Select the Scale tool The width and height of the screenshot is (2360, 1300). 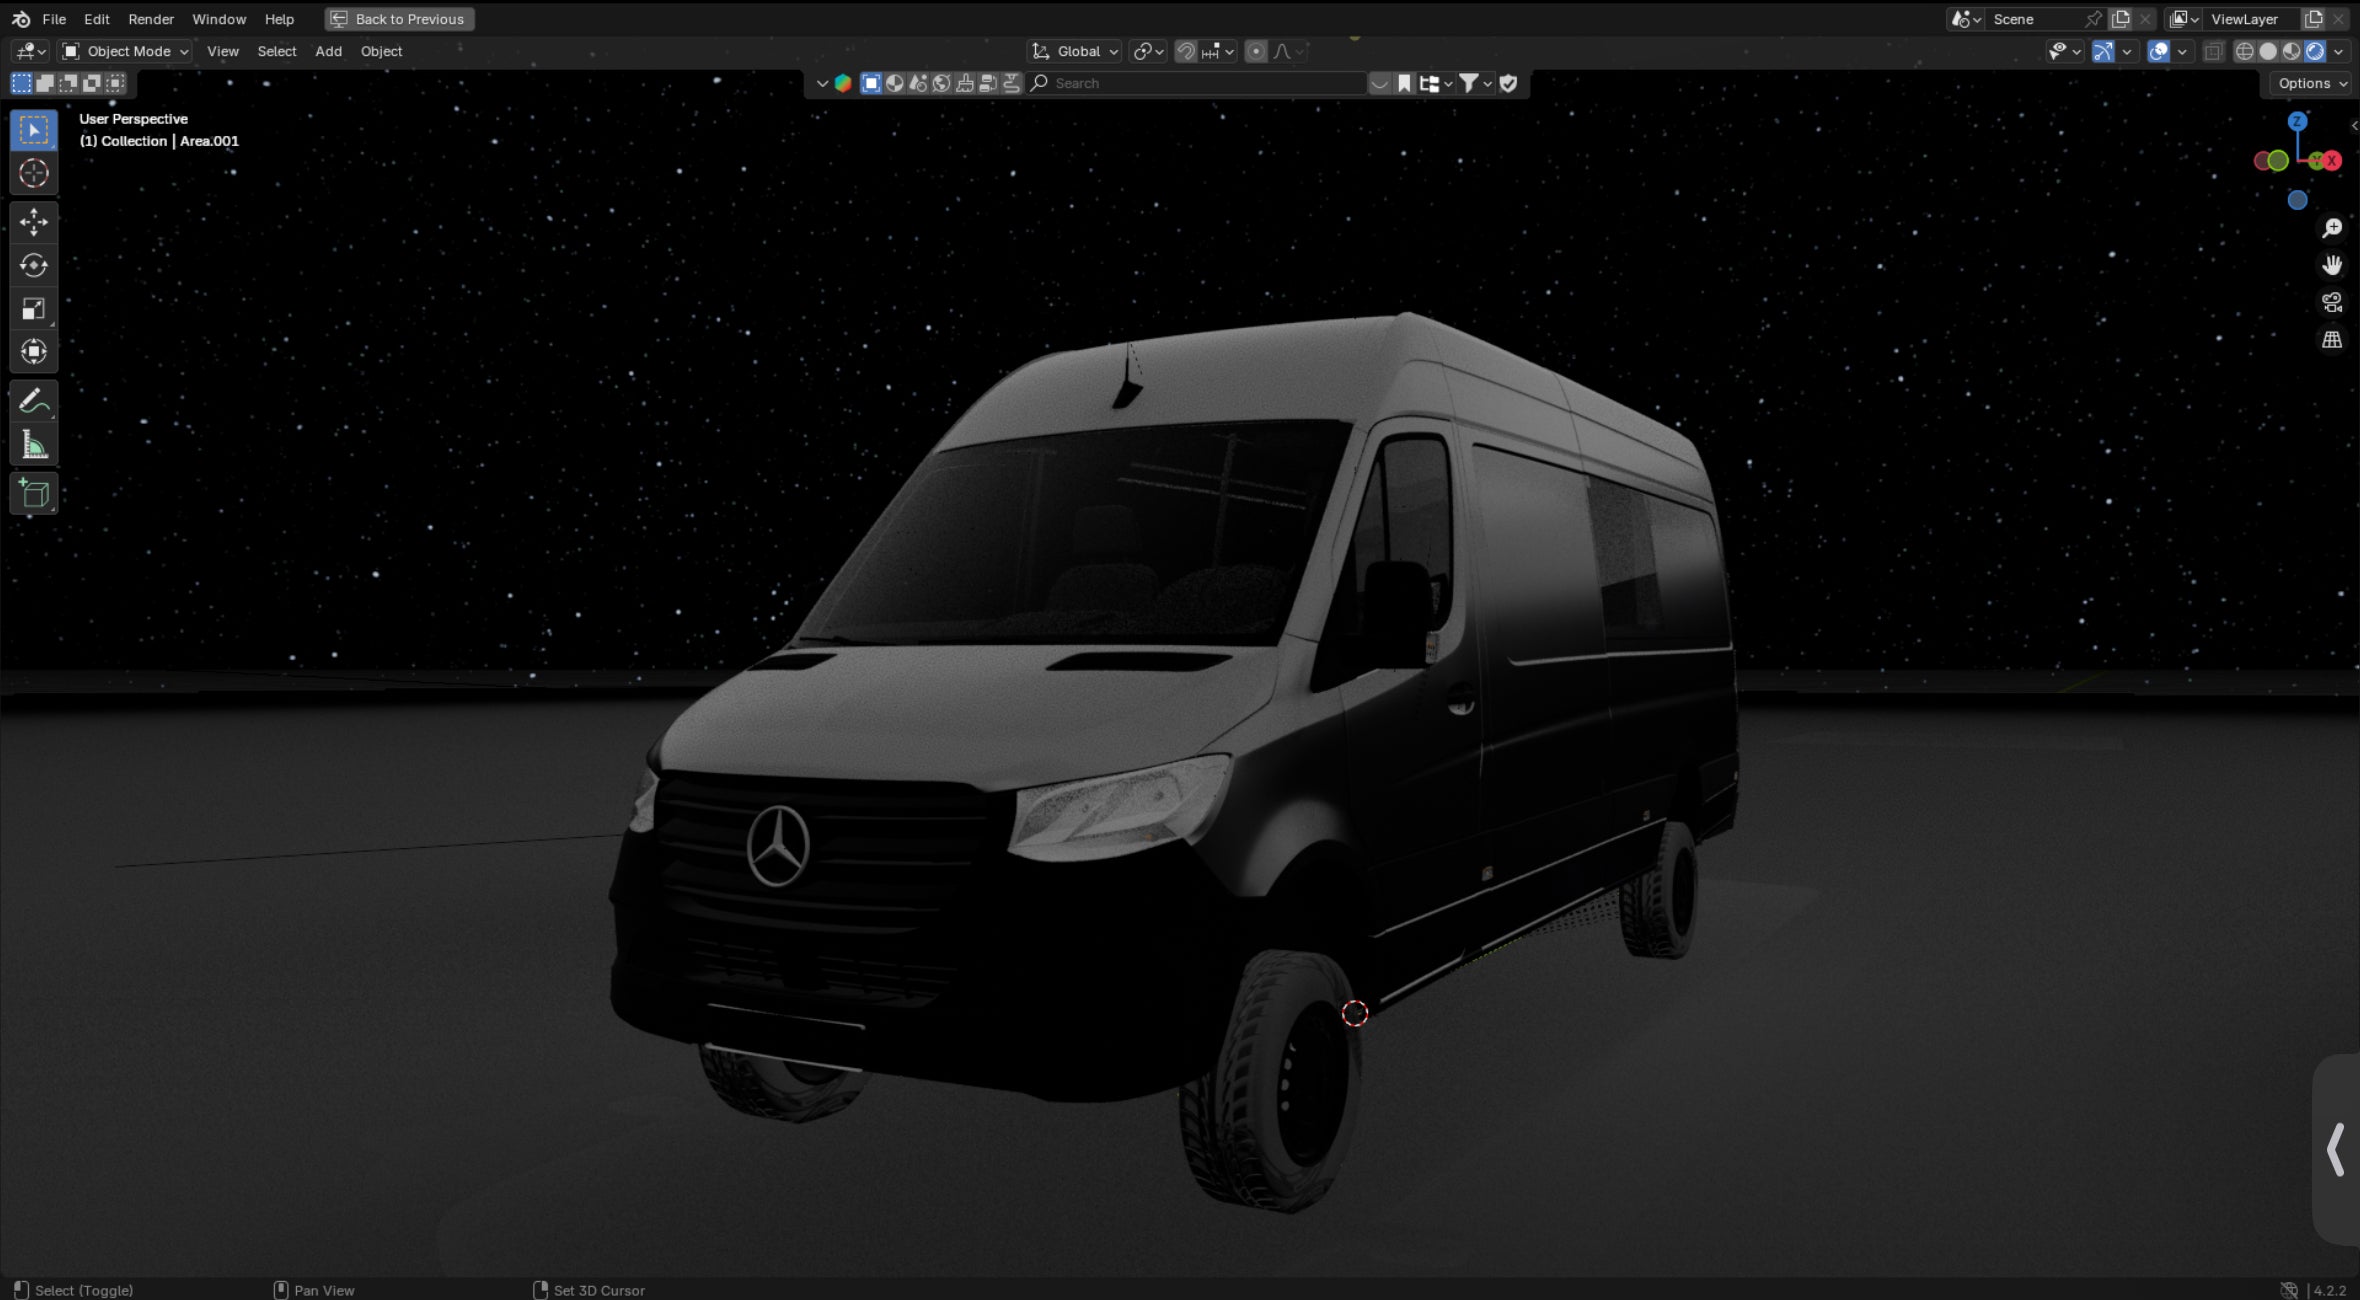(33, 309)
